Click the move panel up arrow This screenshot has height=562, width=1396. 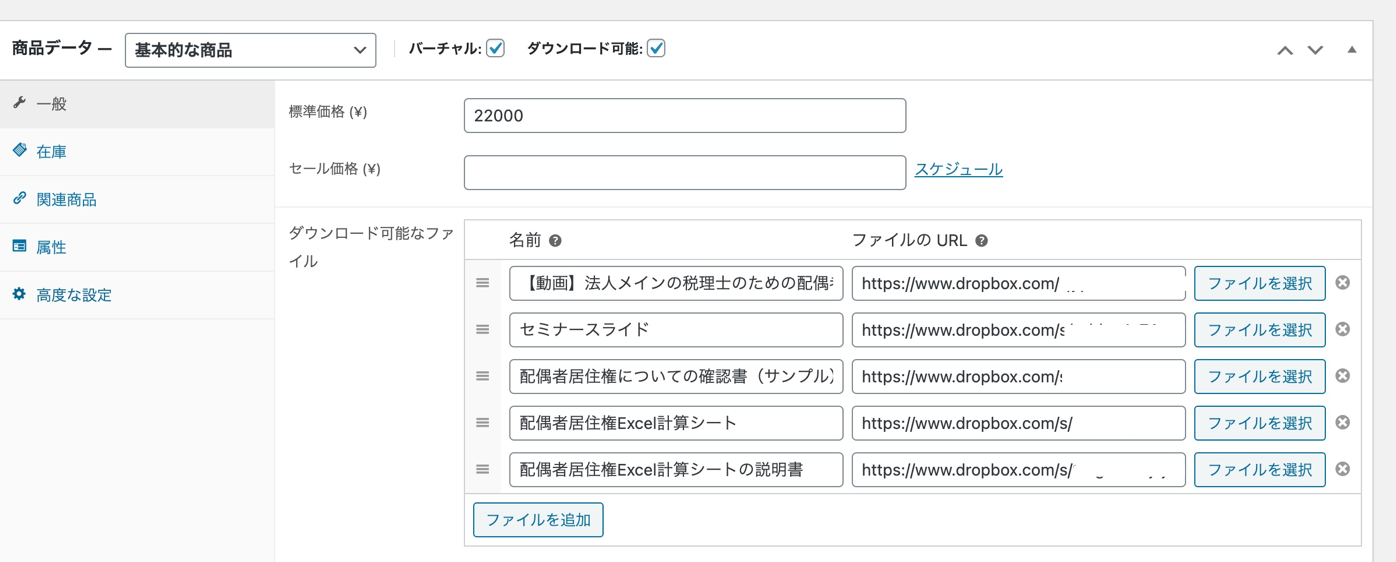pos(1285,50)
